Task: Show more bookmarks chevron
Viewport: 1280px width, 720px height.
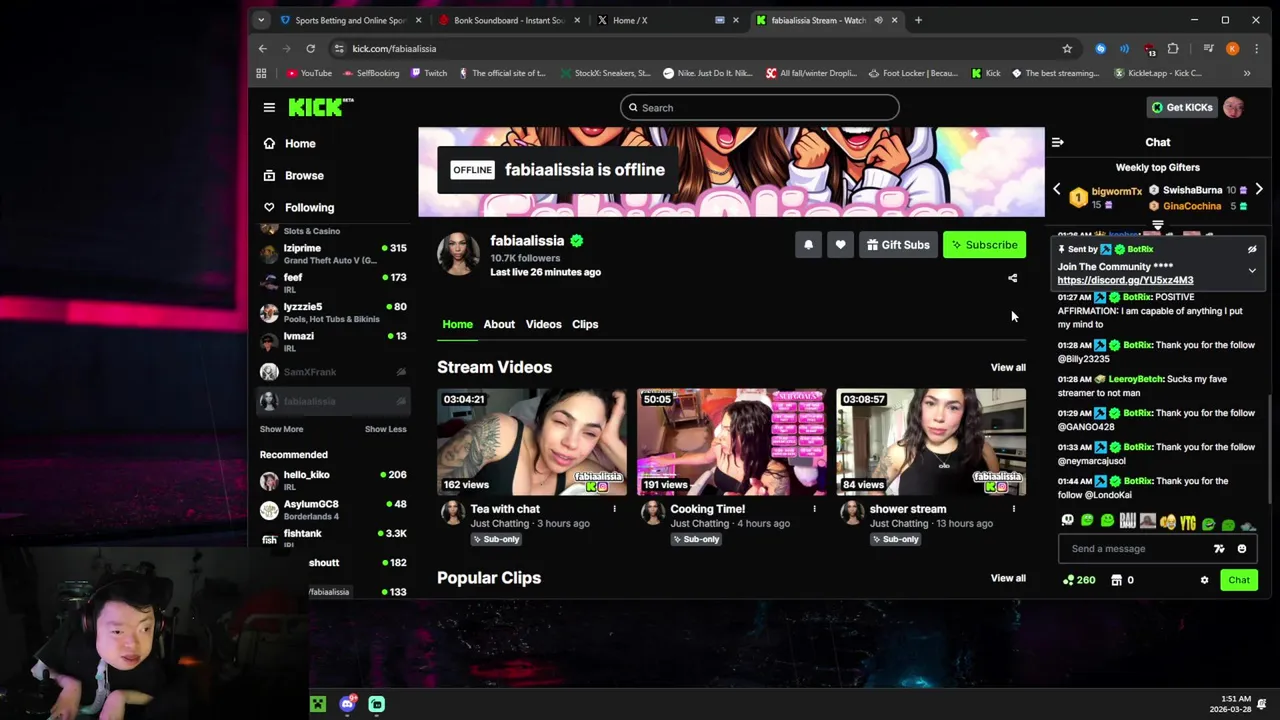Action: tap(1247, 73)
